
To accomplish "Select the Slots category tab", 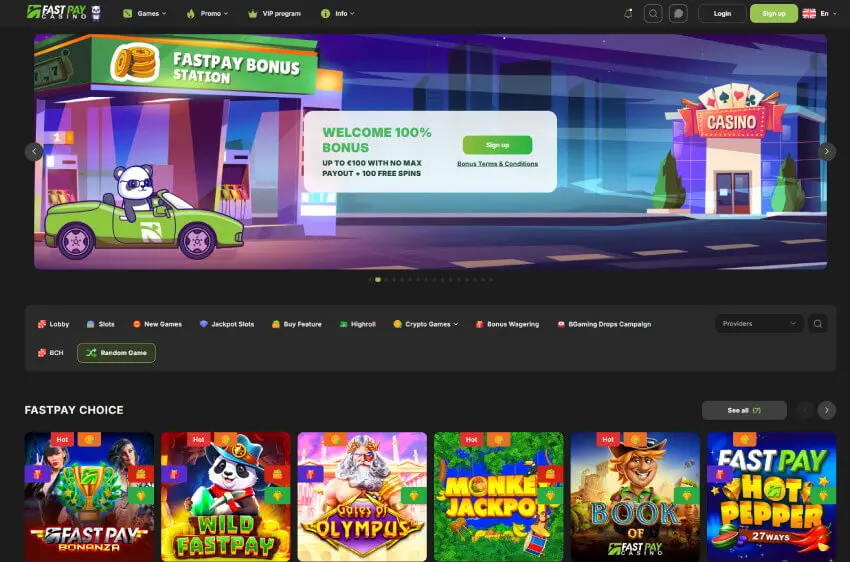I will (x=100, y=324).
